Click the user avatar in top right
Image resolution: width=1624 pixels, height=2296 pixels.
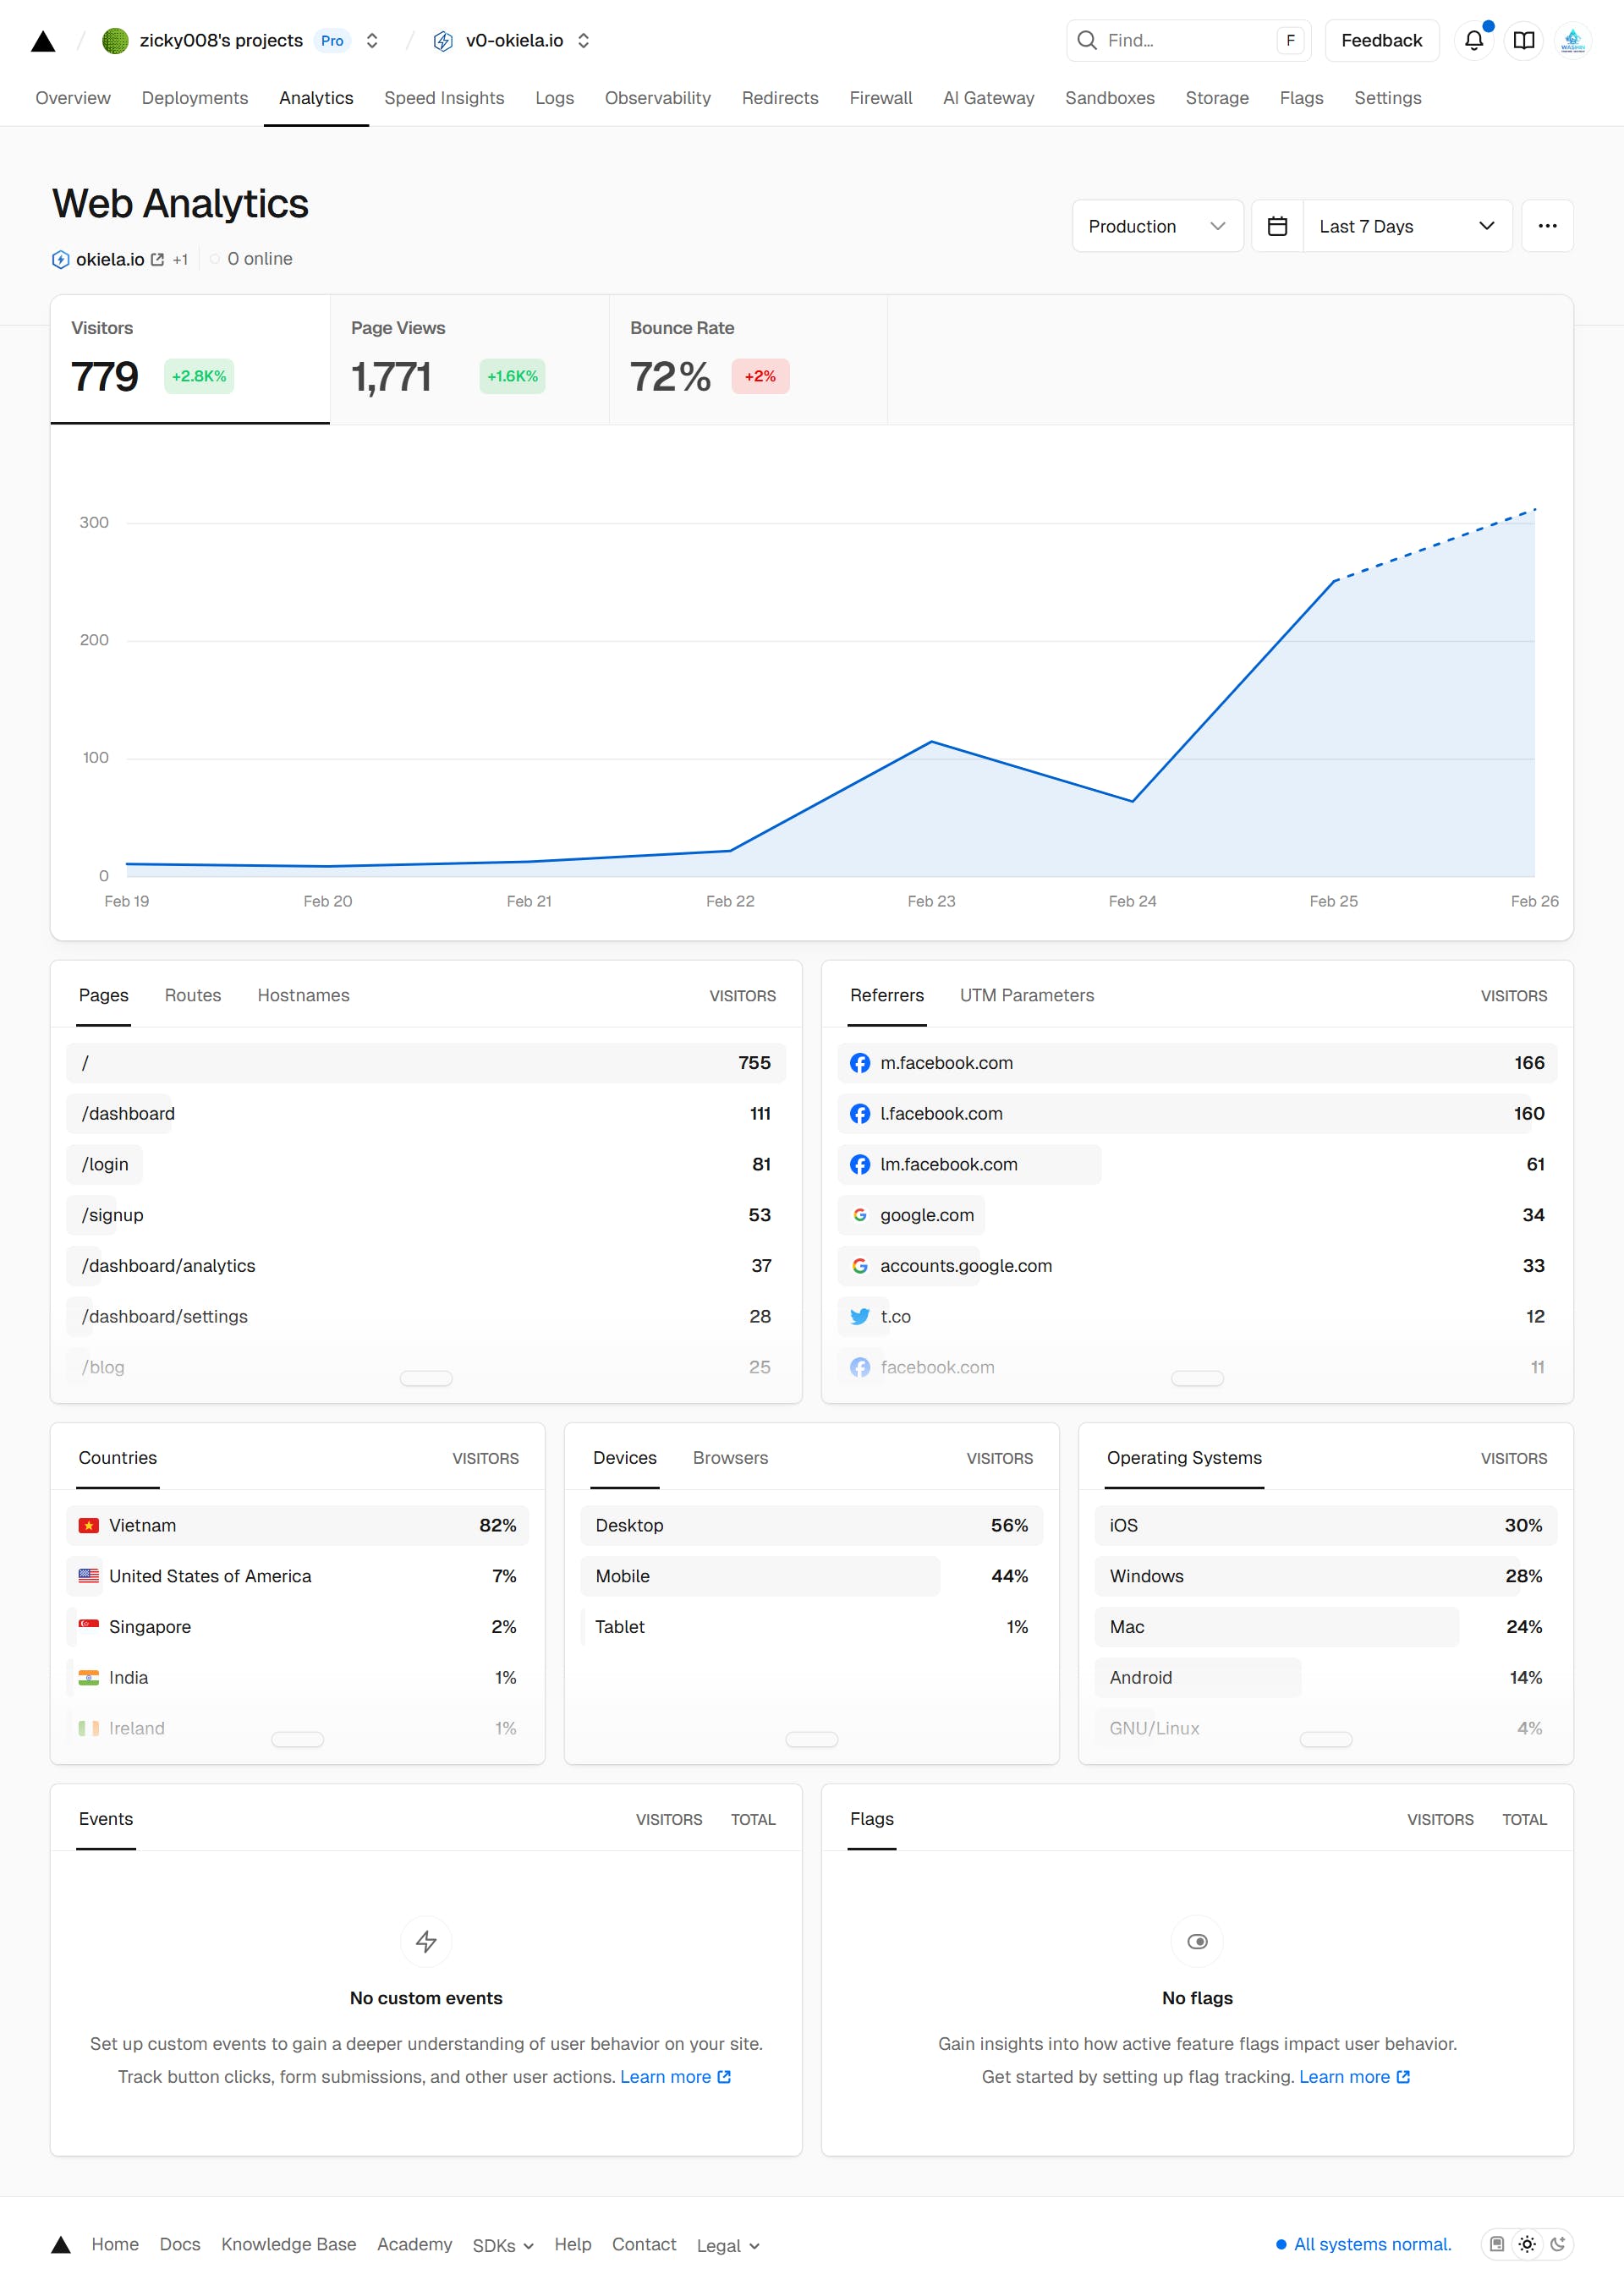pos(1572,40)
